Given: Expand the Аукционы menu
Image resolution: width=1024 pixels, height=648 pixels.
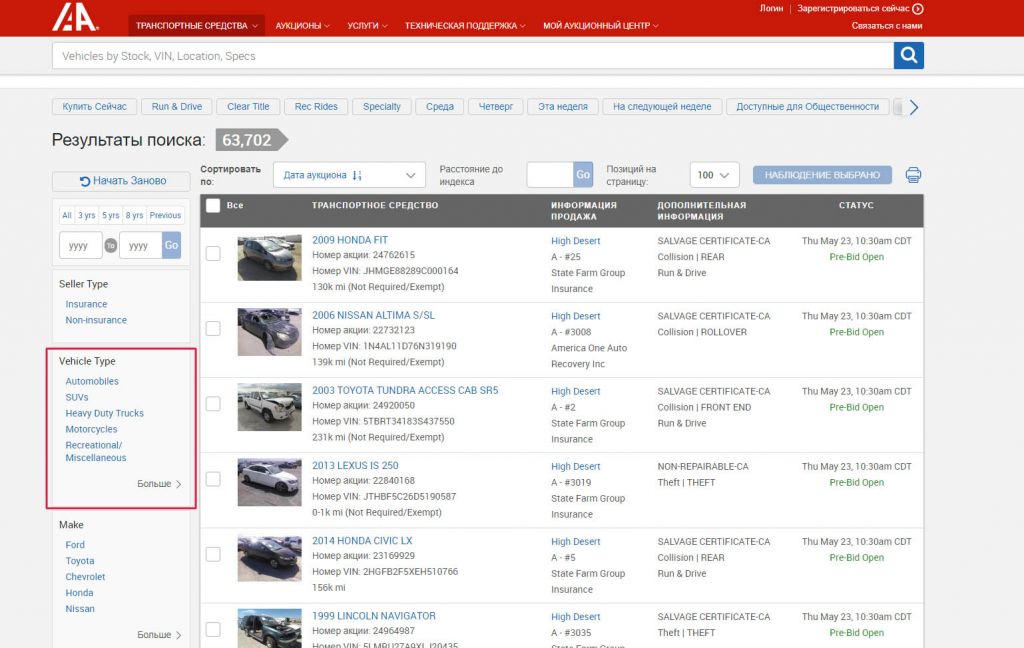Looking at the screenshot, I should 302,25.
